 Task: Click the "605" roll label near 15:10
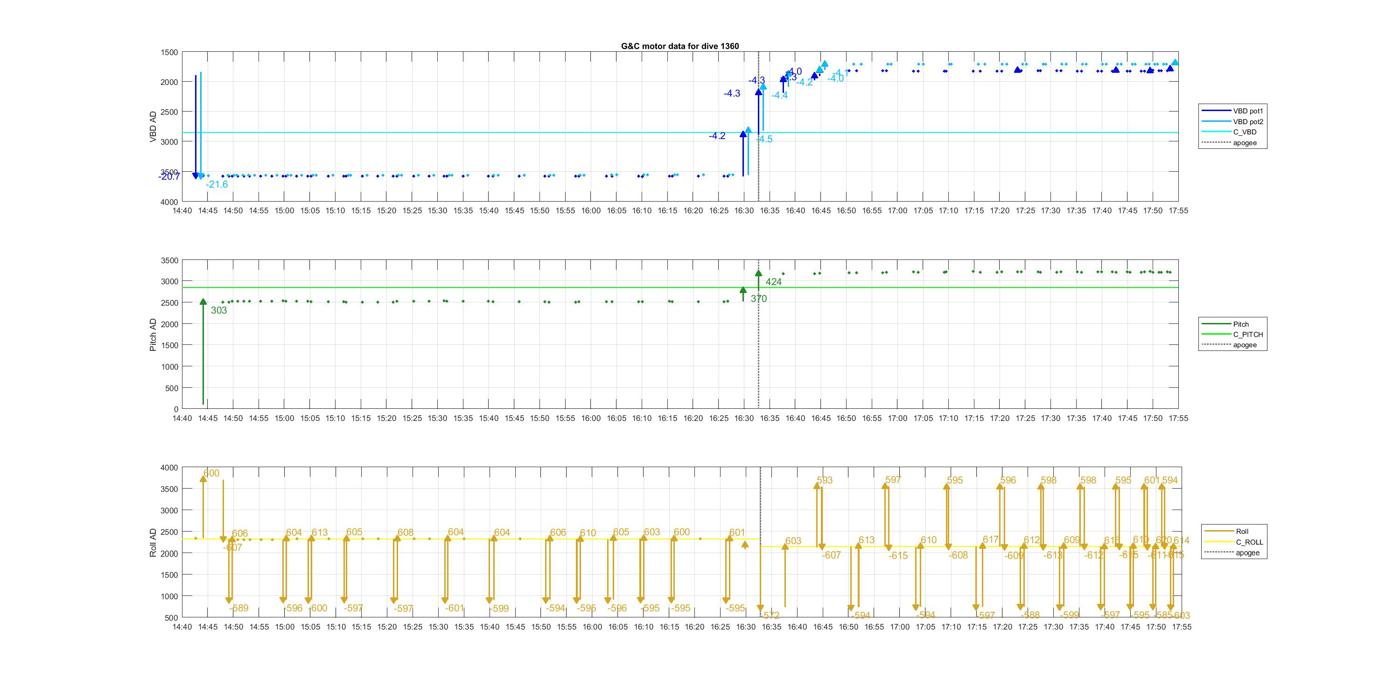(354, 533)
